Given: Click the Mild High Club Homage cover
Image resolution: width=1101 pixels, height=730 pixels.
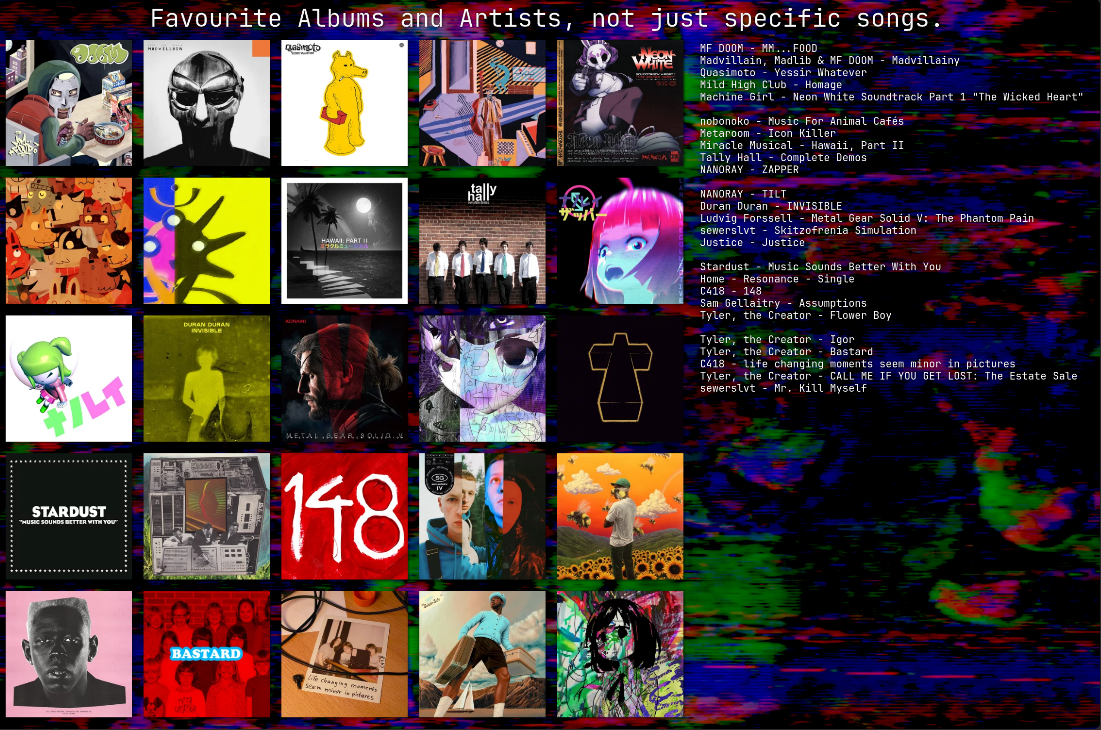Looking at the screenshot, I should tap(482, 103).
